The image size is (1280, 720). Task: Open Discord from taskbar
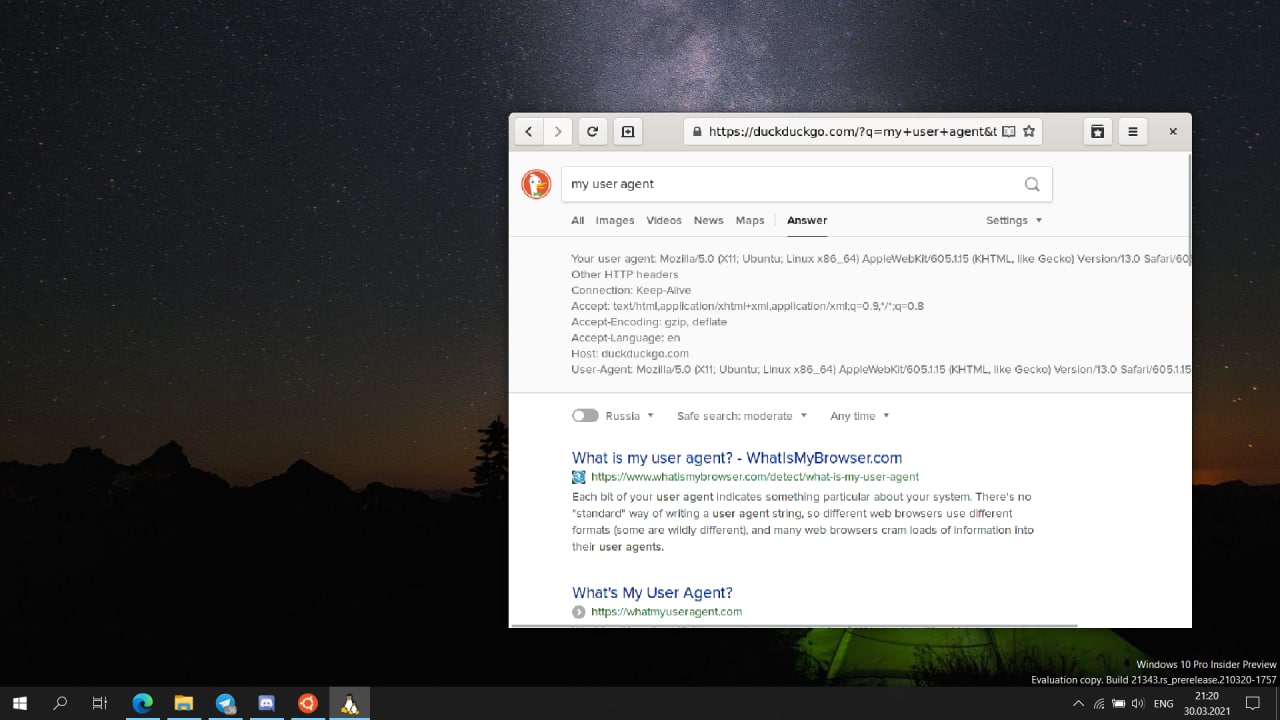click(x=266, y=703)
